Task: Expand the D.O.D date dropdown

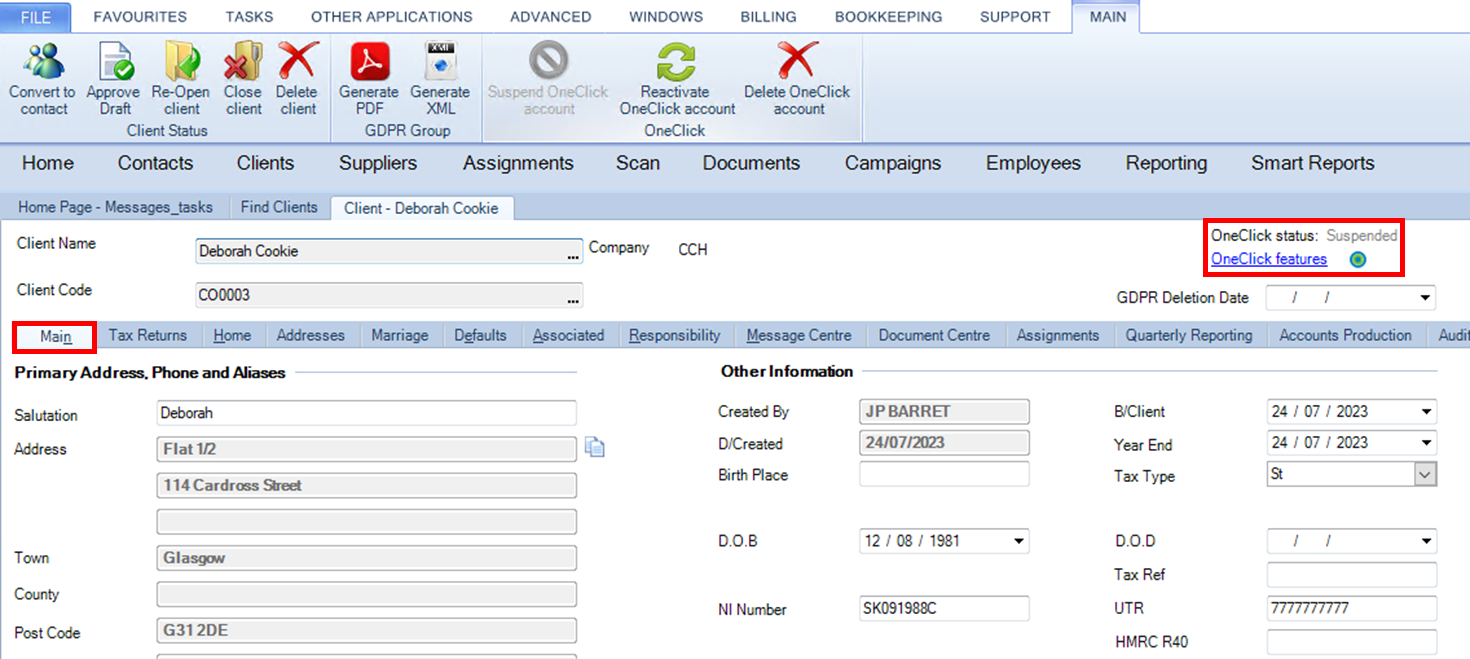Action: coord(1425,541)
